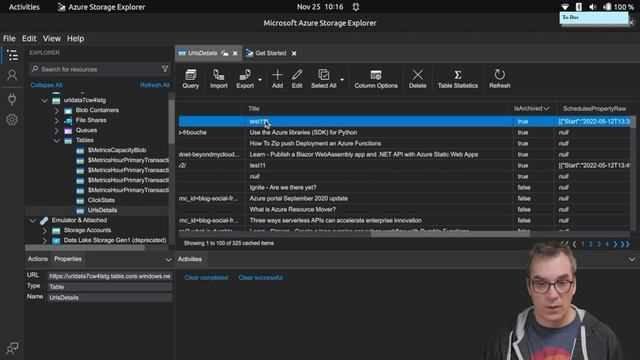Switch to the Properties tab
Screen dimensions: 640x360
[x=68, y=259]
